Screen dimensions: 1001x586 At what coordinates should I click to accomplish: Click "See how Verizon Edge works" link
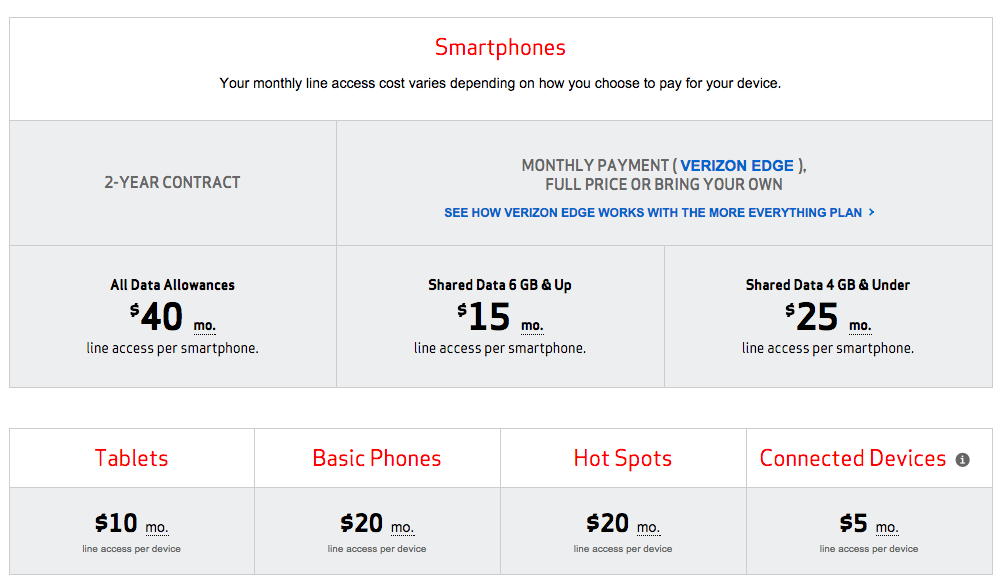pos(653,213)
